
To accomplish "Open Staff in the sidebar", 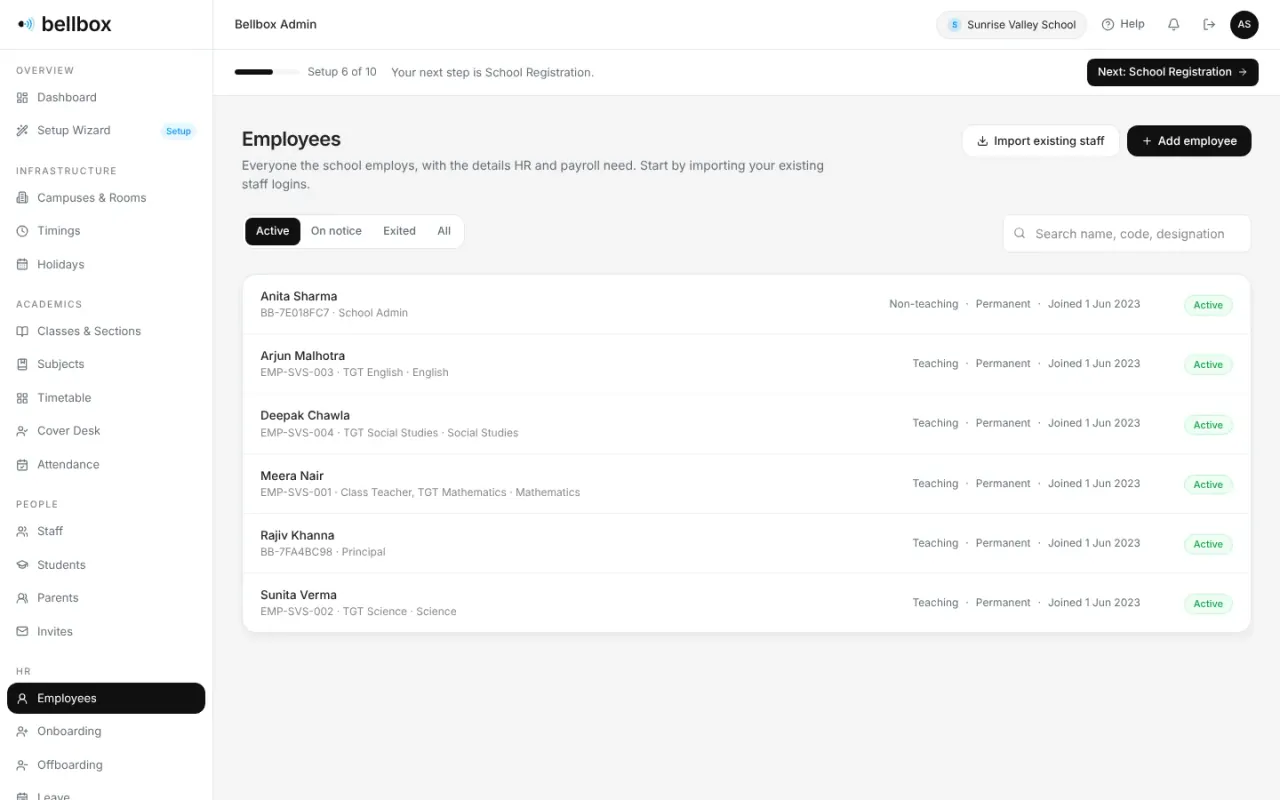I will 106,531.
